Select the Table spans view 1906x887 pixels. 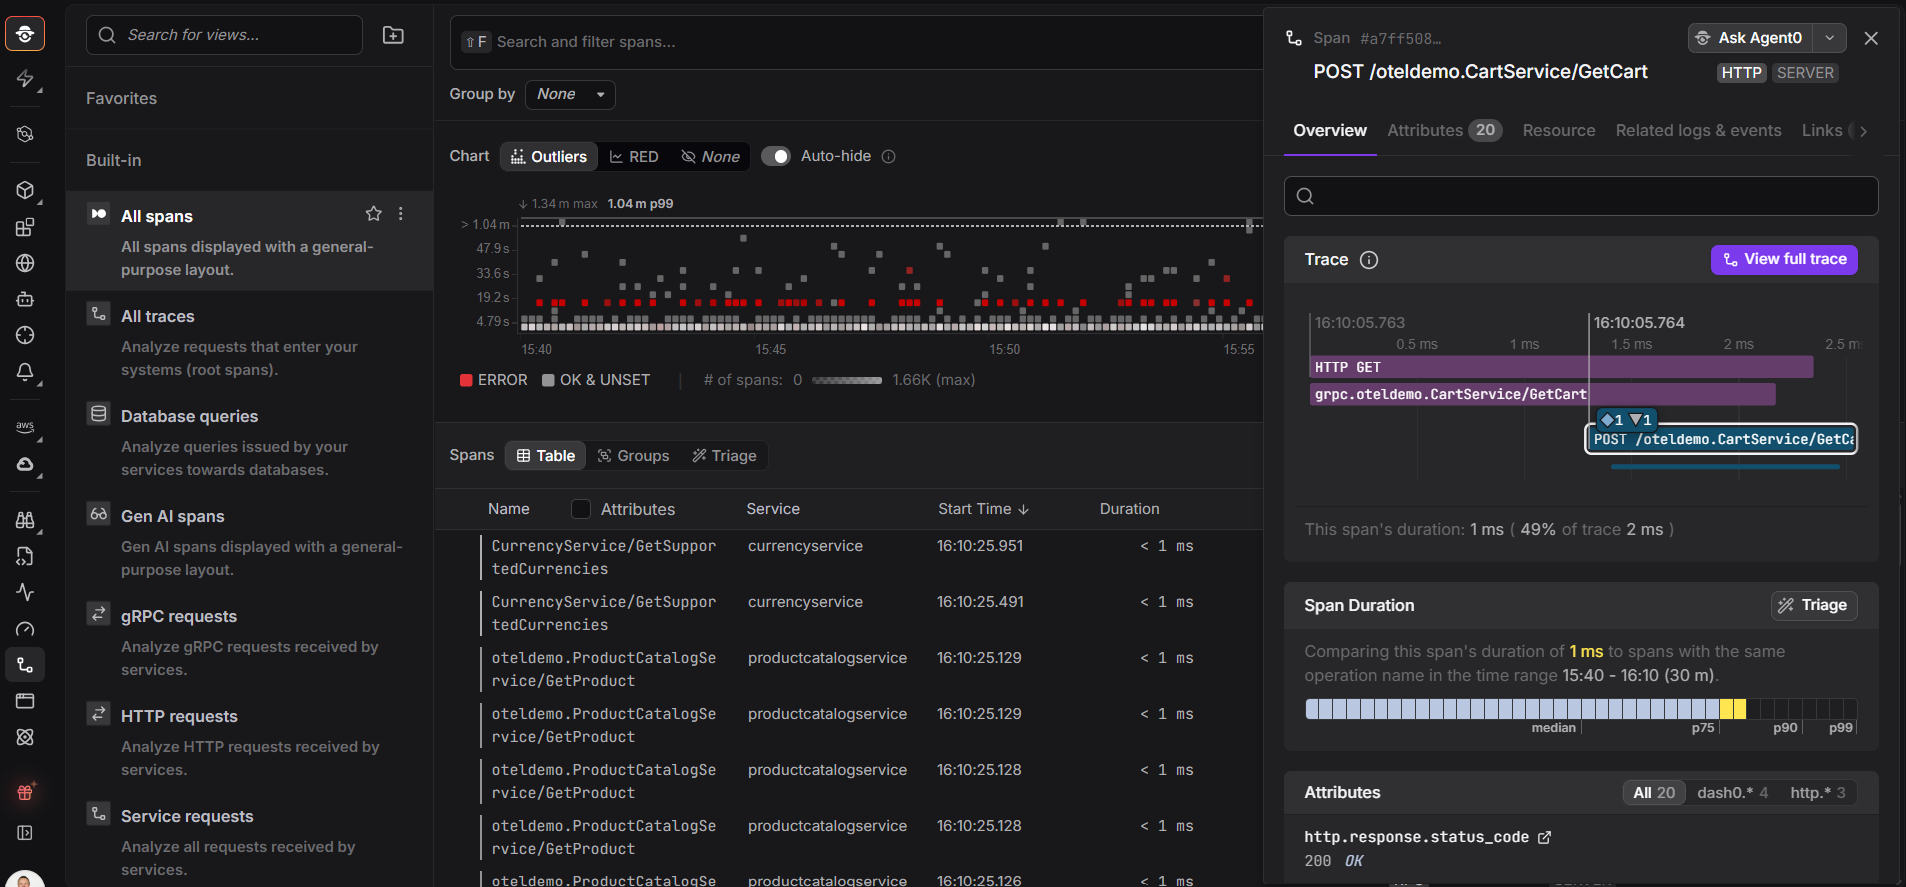[x=546, y=456]
